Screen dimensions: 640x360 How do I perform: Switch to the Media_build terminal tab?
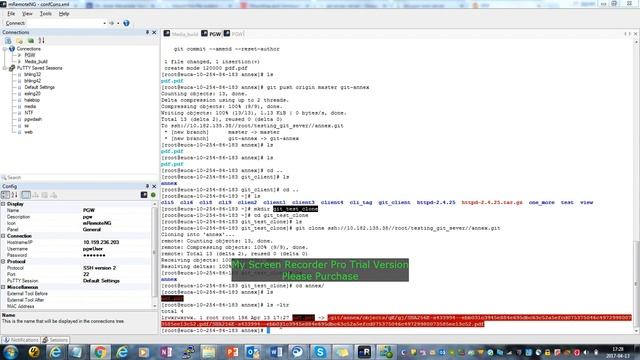[181, 34]
